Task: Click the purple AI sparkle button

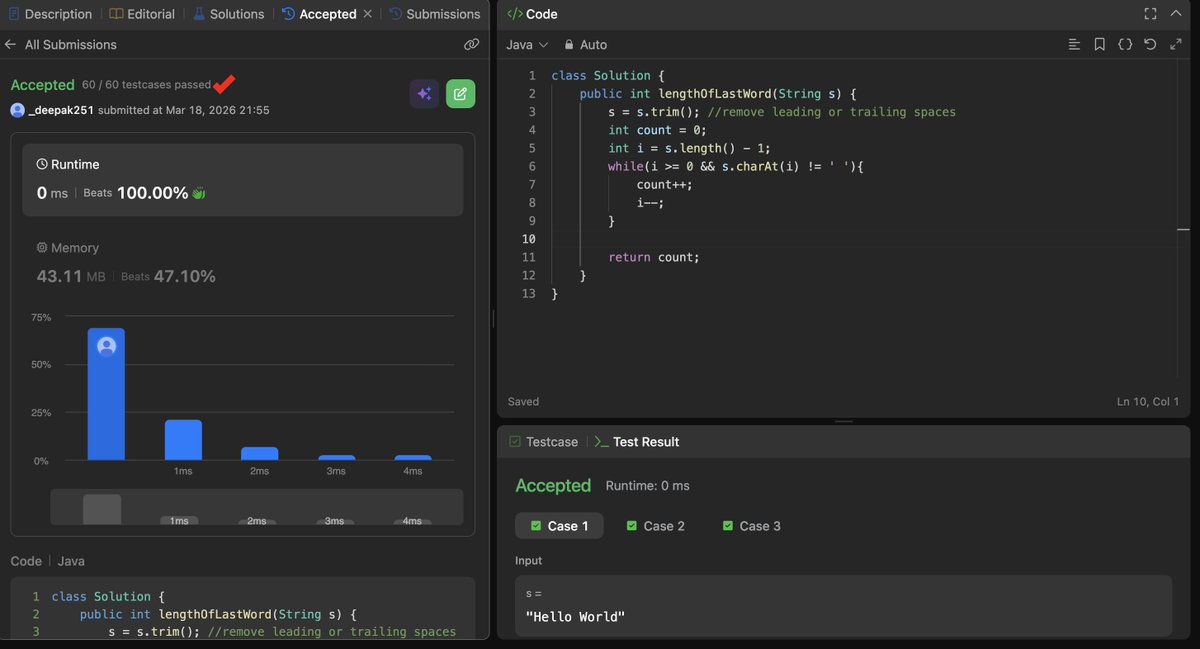Action: tap(424, 93)
